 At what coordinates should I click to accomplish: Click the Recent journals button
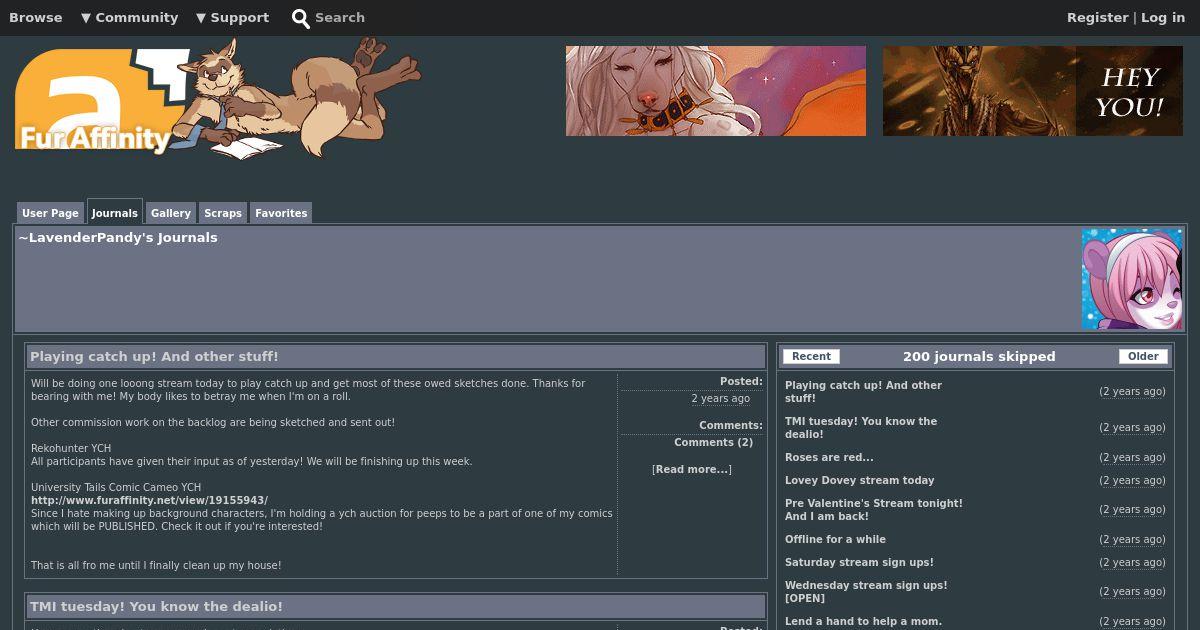point(811,356)
